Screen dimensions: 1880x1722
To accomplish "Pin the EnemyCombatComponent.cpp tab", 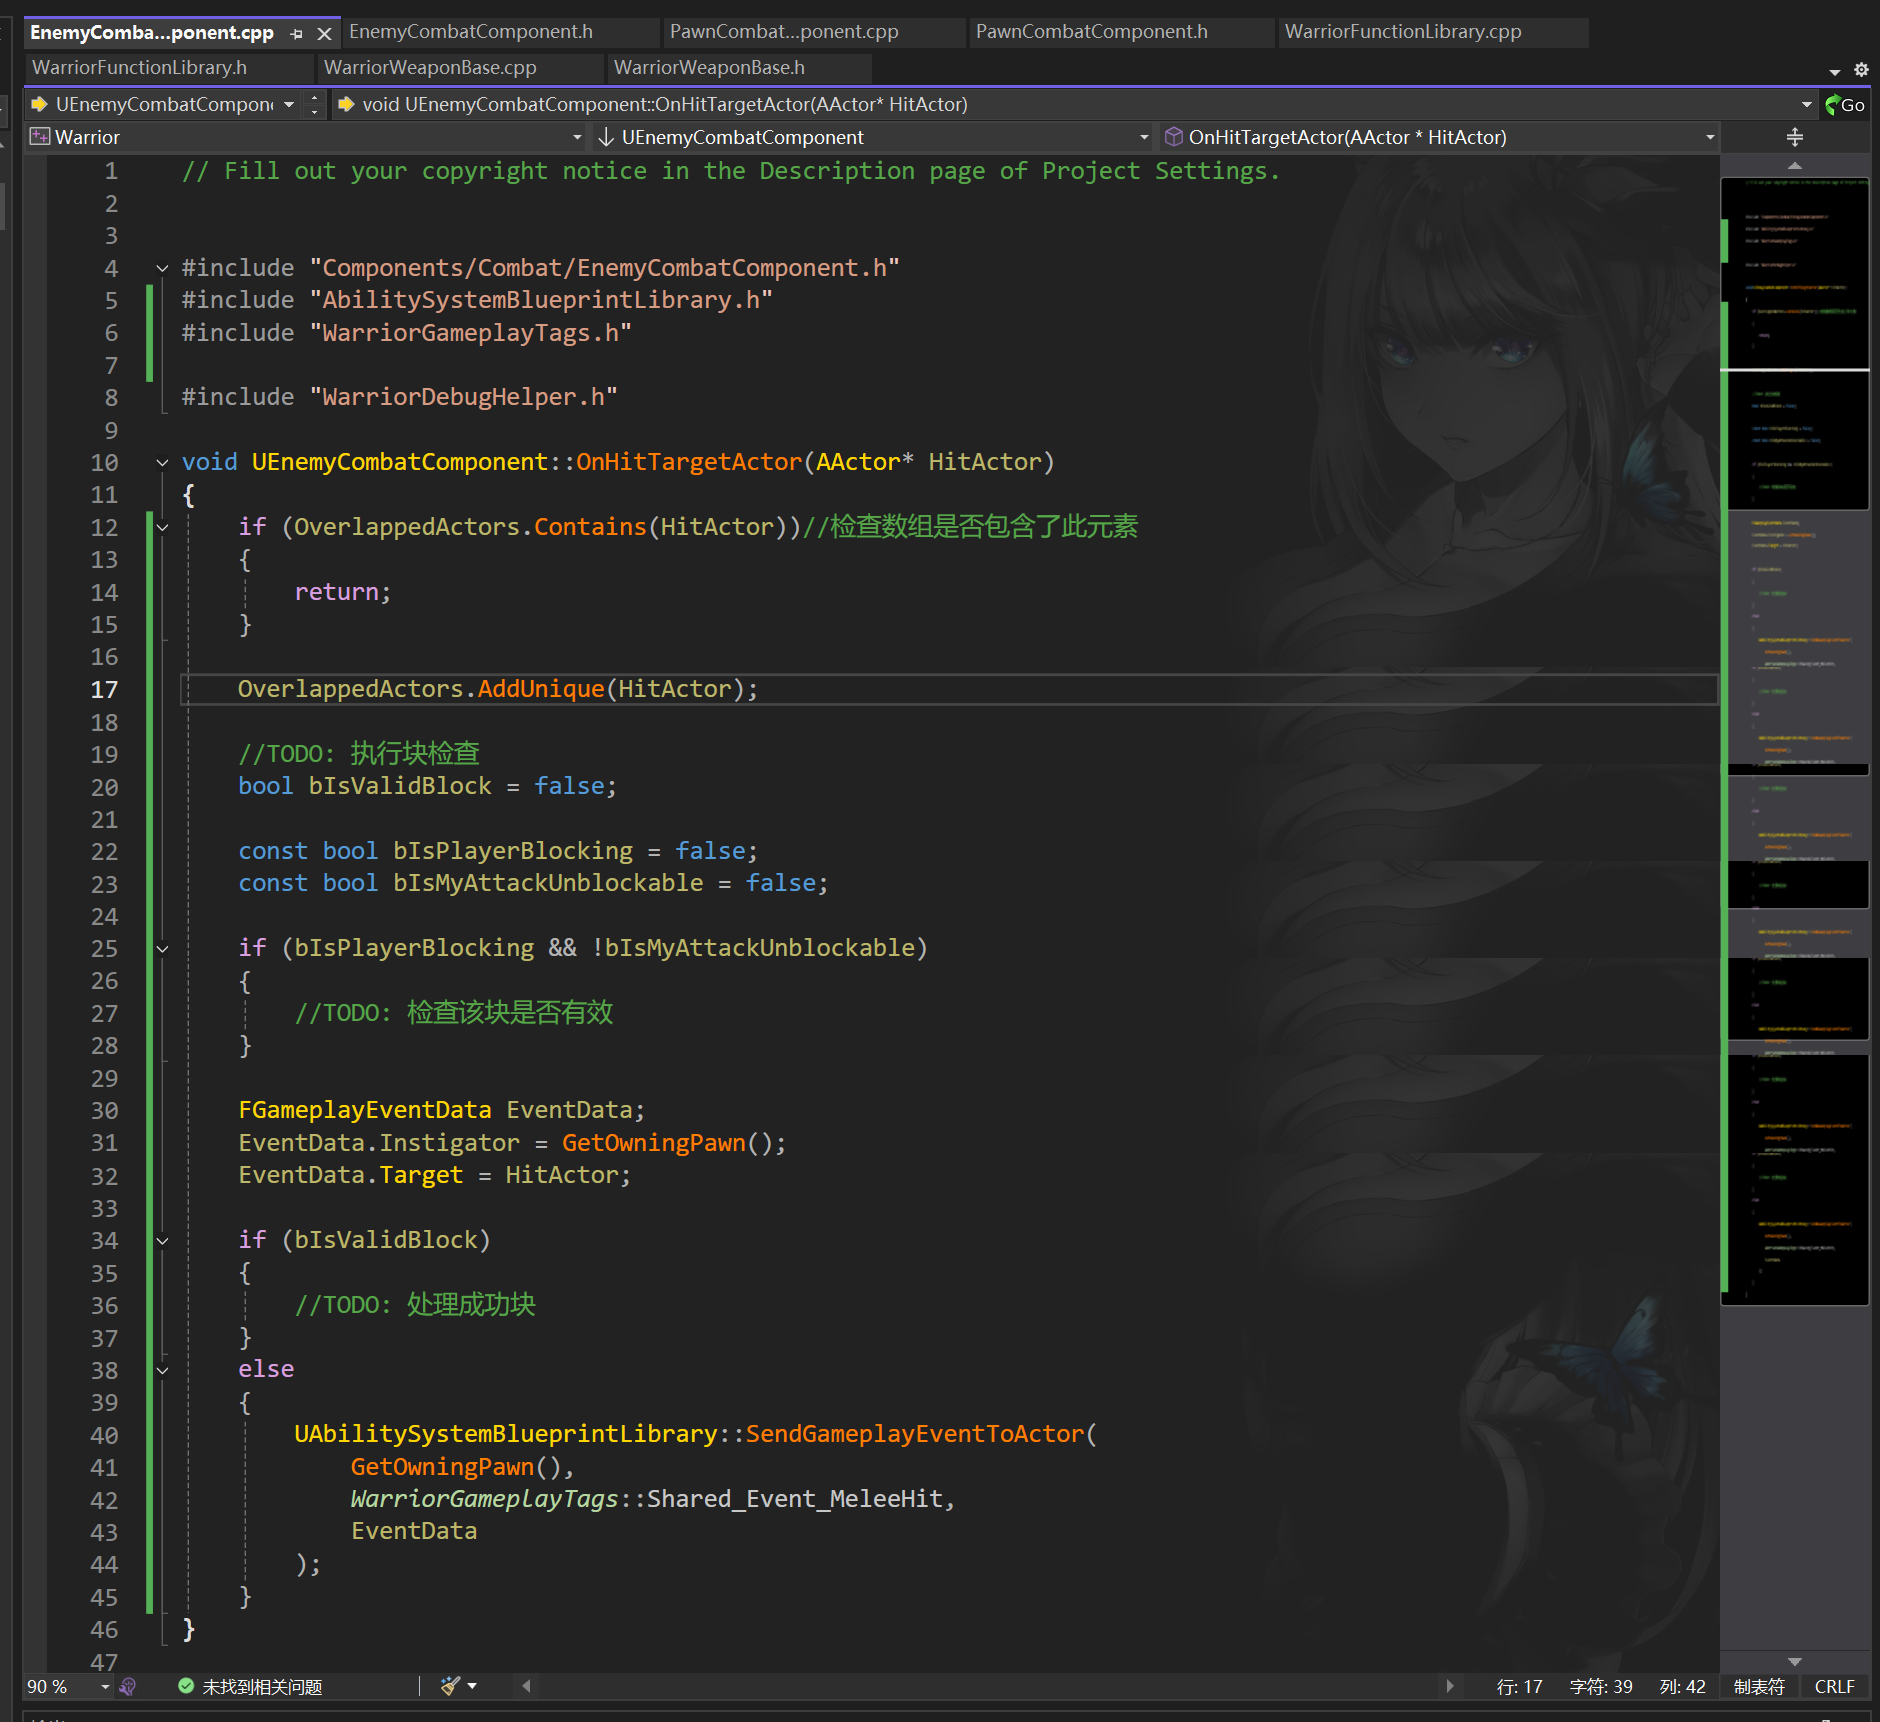I will (296, 34).
